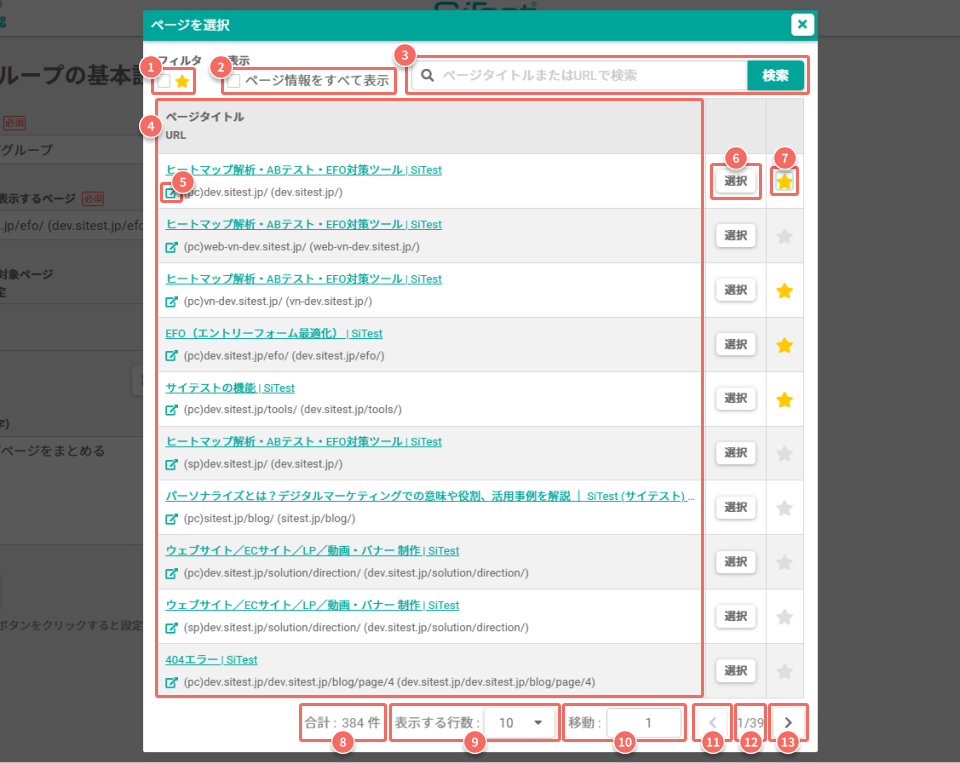Open heatmap title link above (sp)dev.sitest.jp/
Image resolution: width=960 pixels, height=763 pixels.
coord(304,442)
